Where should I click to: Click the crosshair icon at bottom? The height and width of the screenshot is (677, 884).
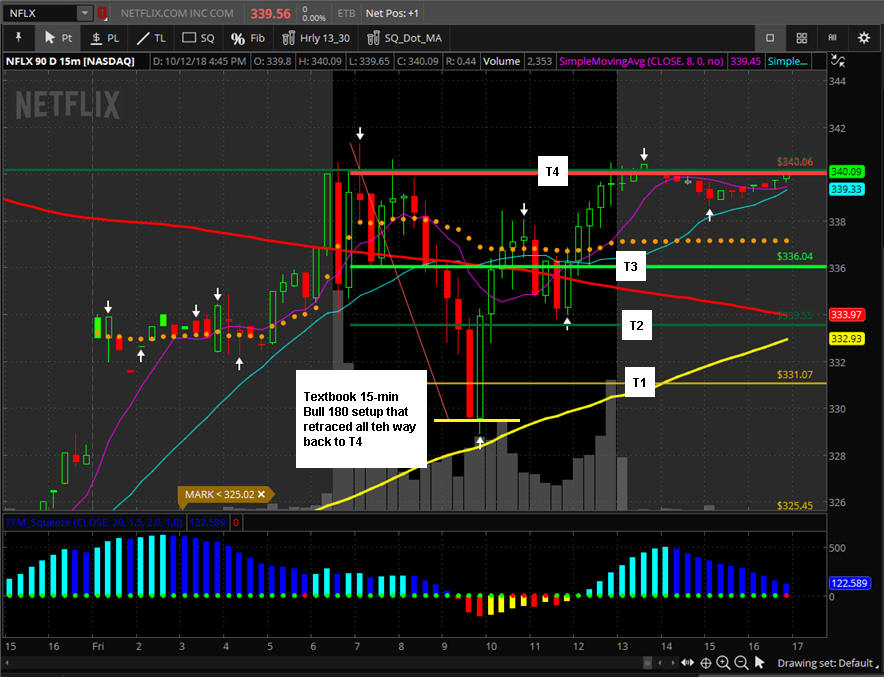tap(705, 663)
